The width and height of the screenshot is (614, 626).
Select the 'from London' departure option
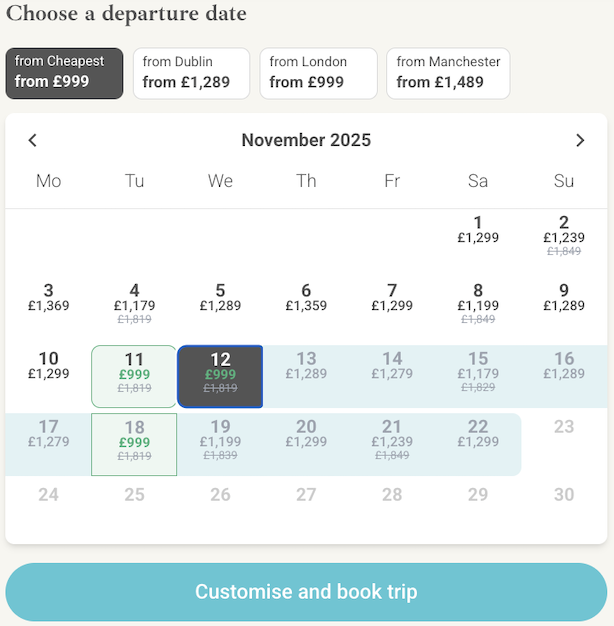(318, 73)
